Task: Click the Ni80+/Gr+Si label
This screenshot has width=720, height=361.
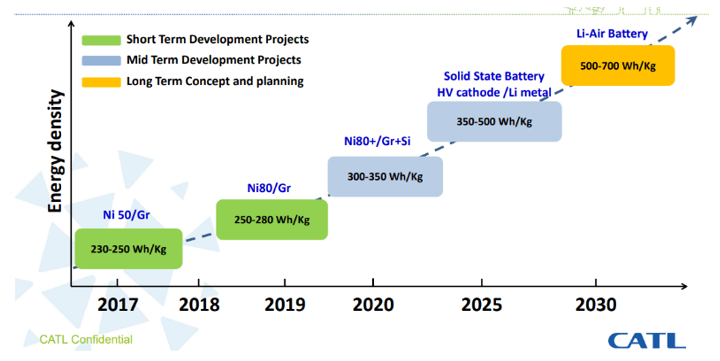Action: pyautogui.click(x=377, y=141)
